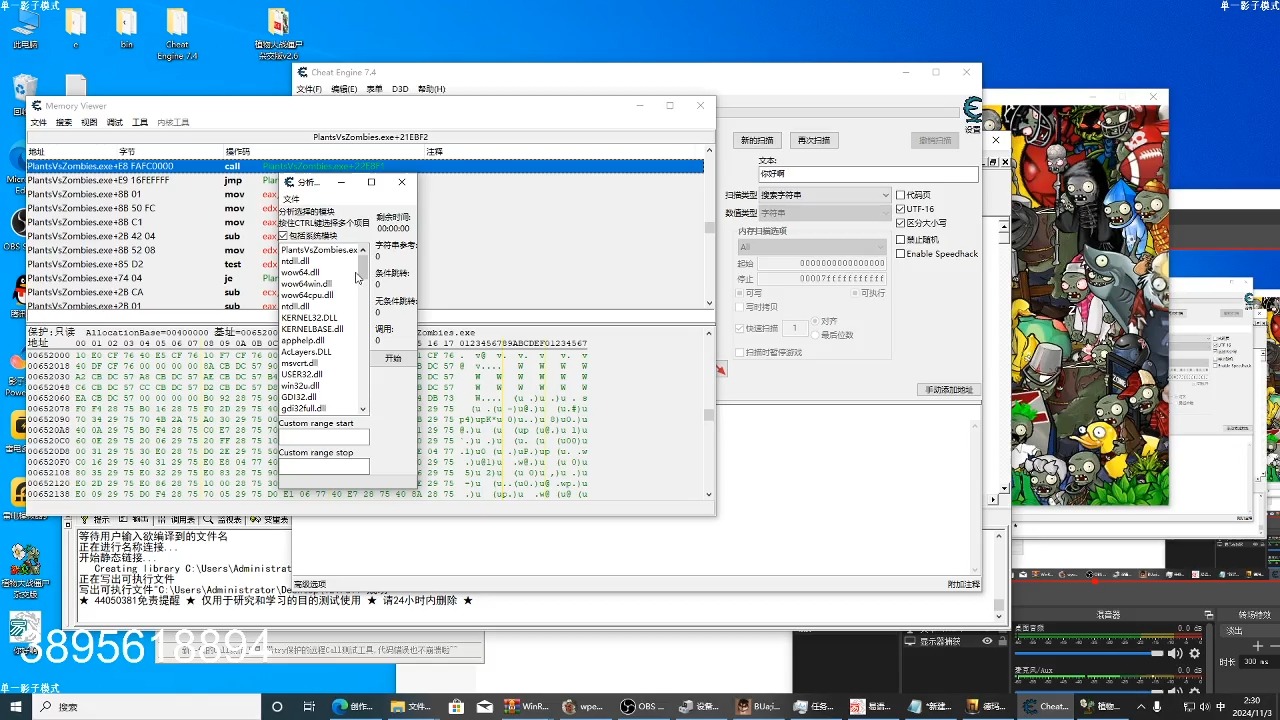Click disassembler scrollbar down arrow
The height and width of the screenshot is (720, 1280).
point(709,302)
